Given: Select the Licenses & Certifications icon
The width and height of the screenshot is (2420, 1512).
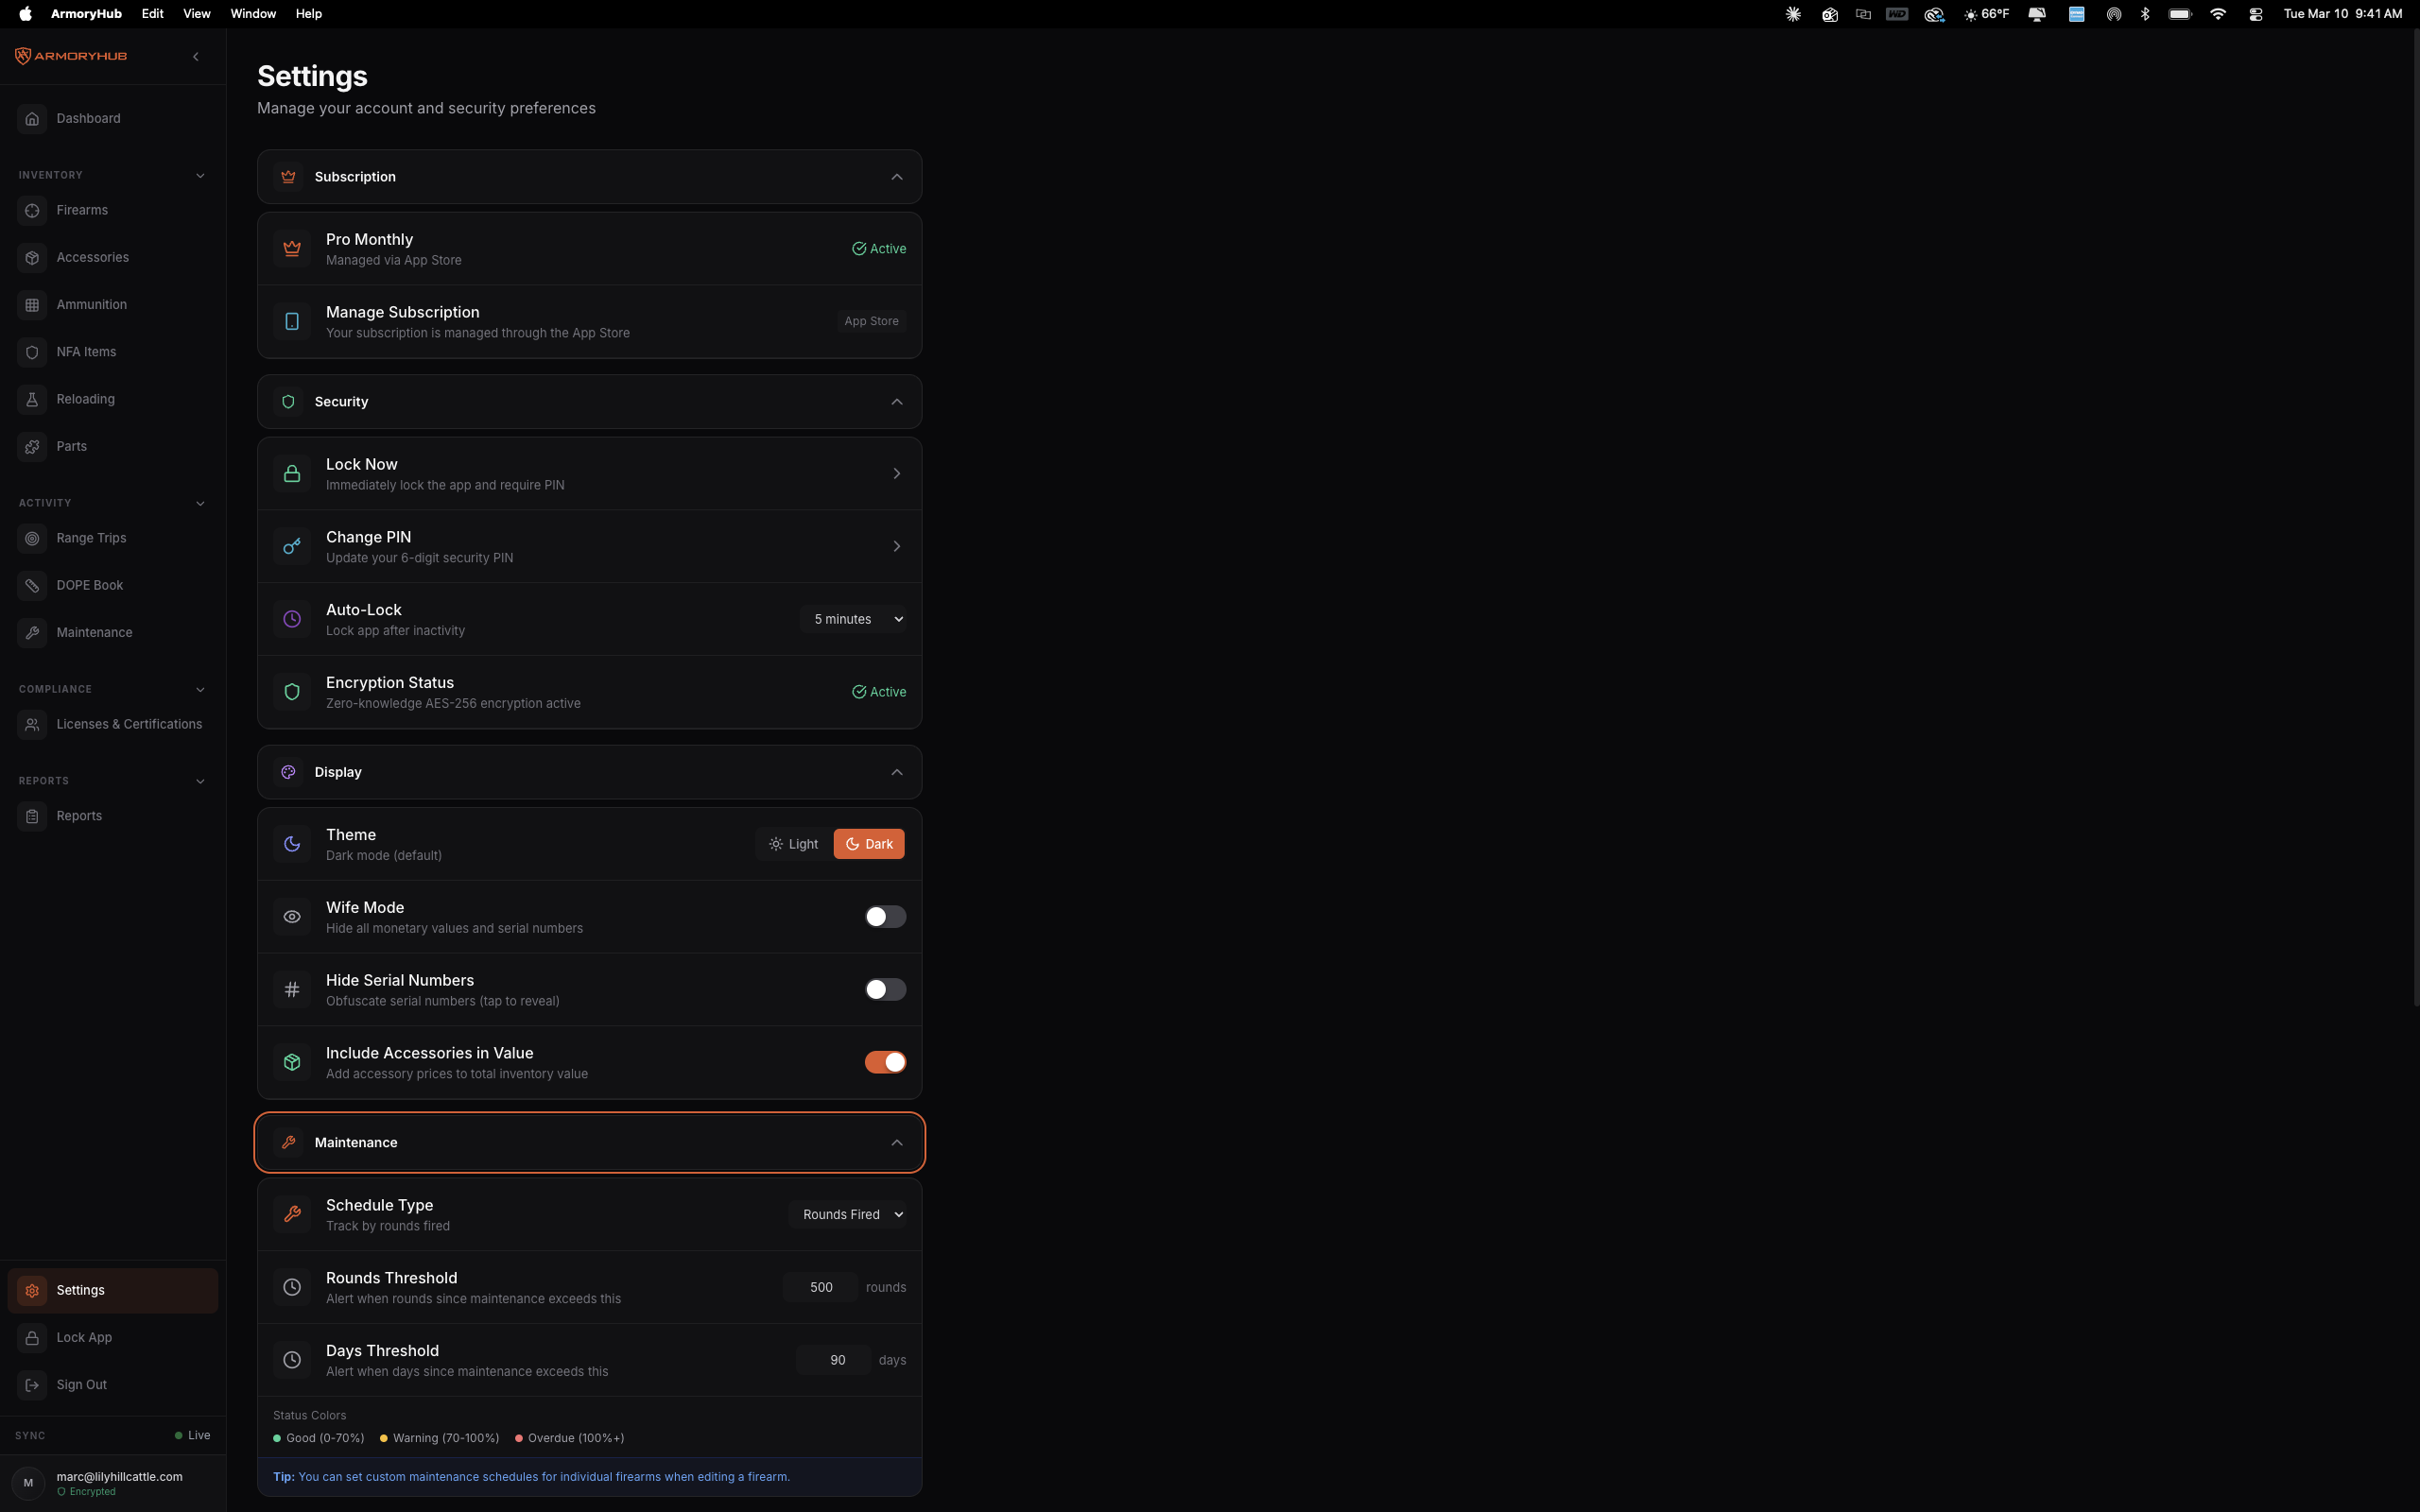Looking at the screenshot, I should tap(32, 724).
